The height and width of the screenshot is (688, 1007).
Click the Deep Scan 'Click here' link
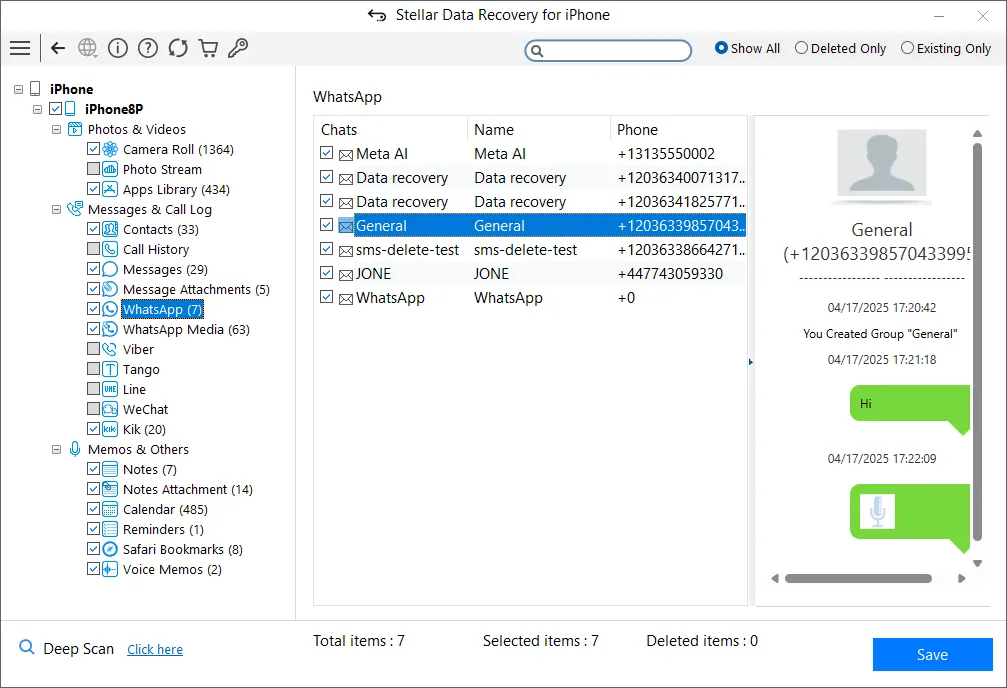coord(155,649)
